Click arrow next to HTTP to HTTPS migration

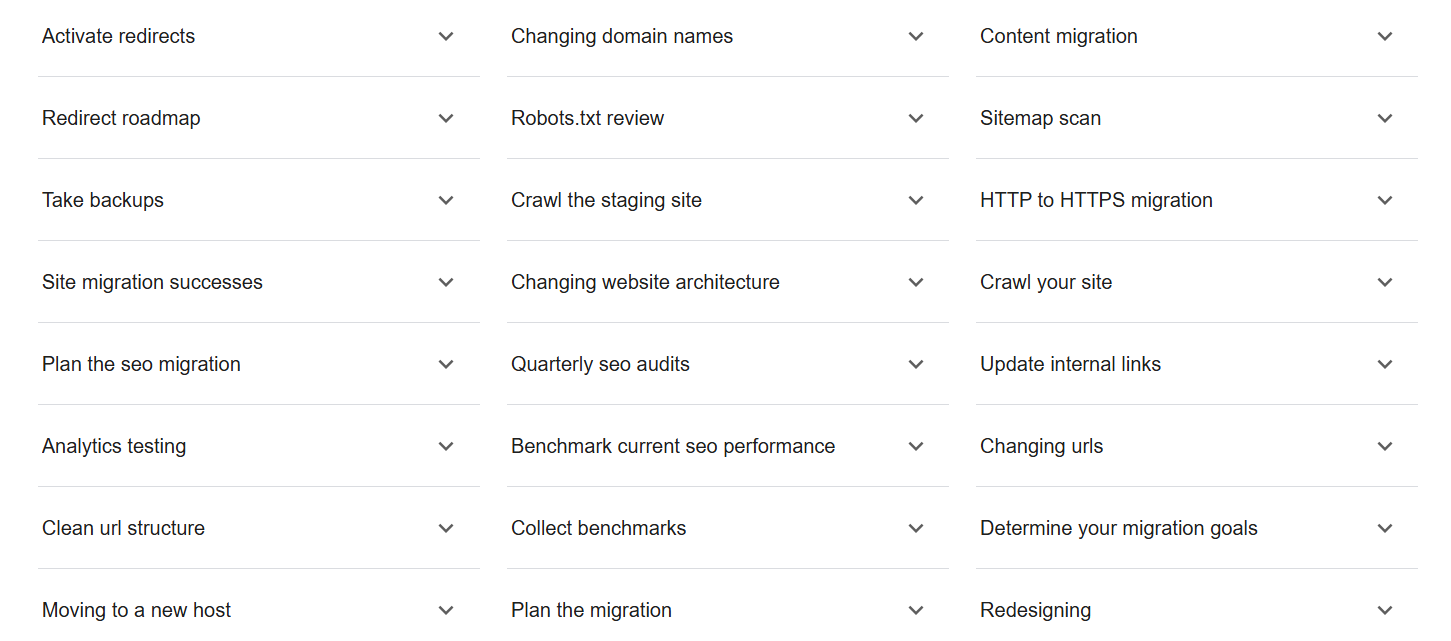tap(1384, 201)
